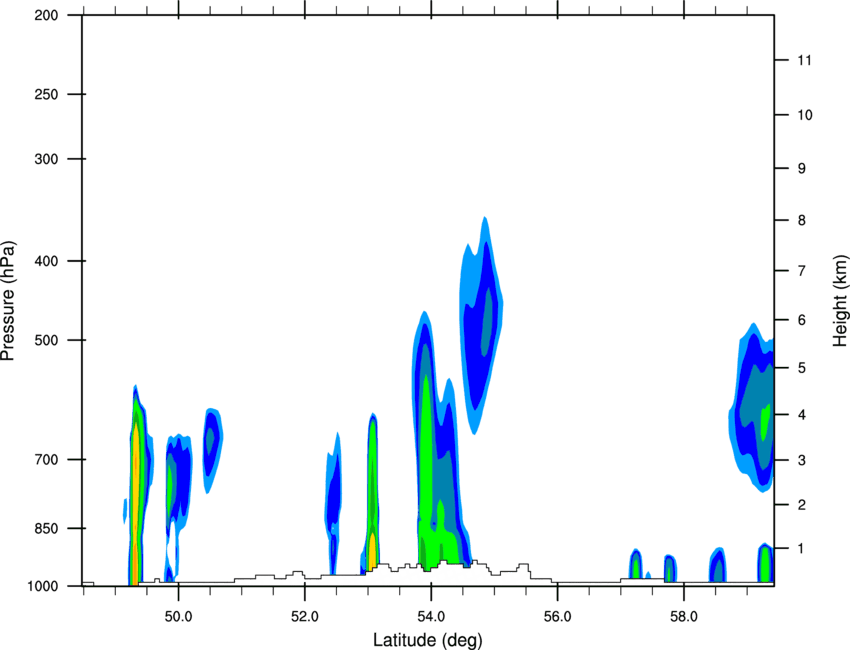Click the 250 pressure tick label

[x=46, y=94]
